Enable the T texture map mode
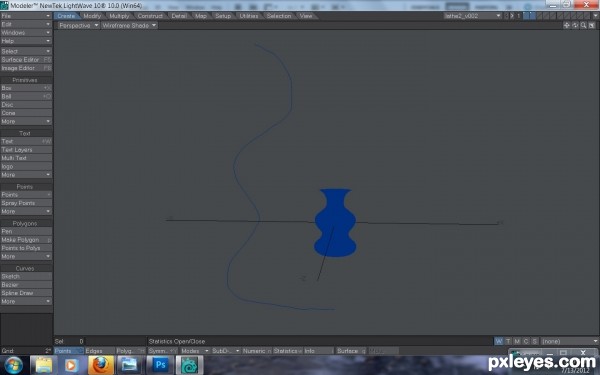 coord(508,341)
